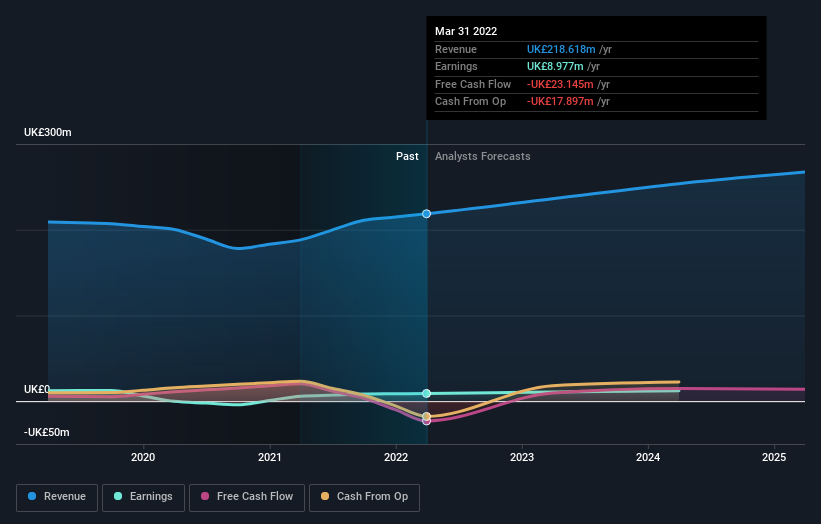Viewport: 821px width, 524px height.
Task: Click the UK£300m y-axis label
Action: (48, 132)
